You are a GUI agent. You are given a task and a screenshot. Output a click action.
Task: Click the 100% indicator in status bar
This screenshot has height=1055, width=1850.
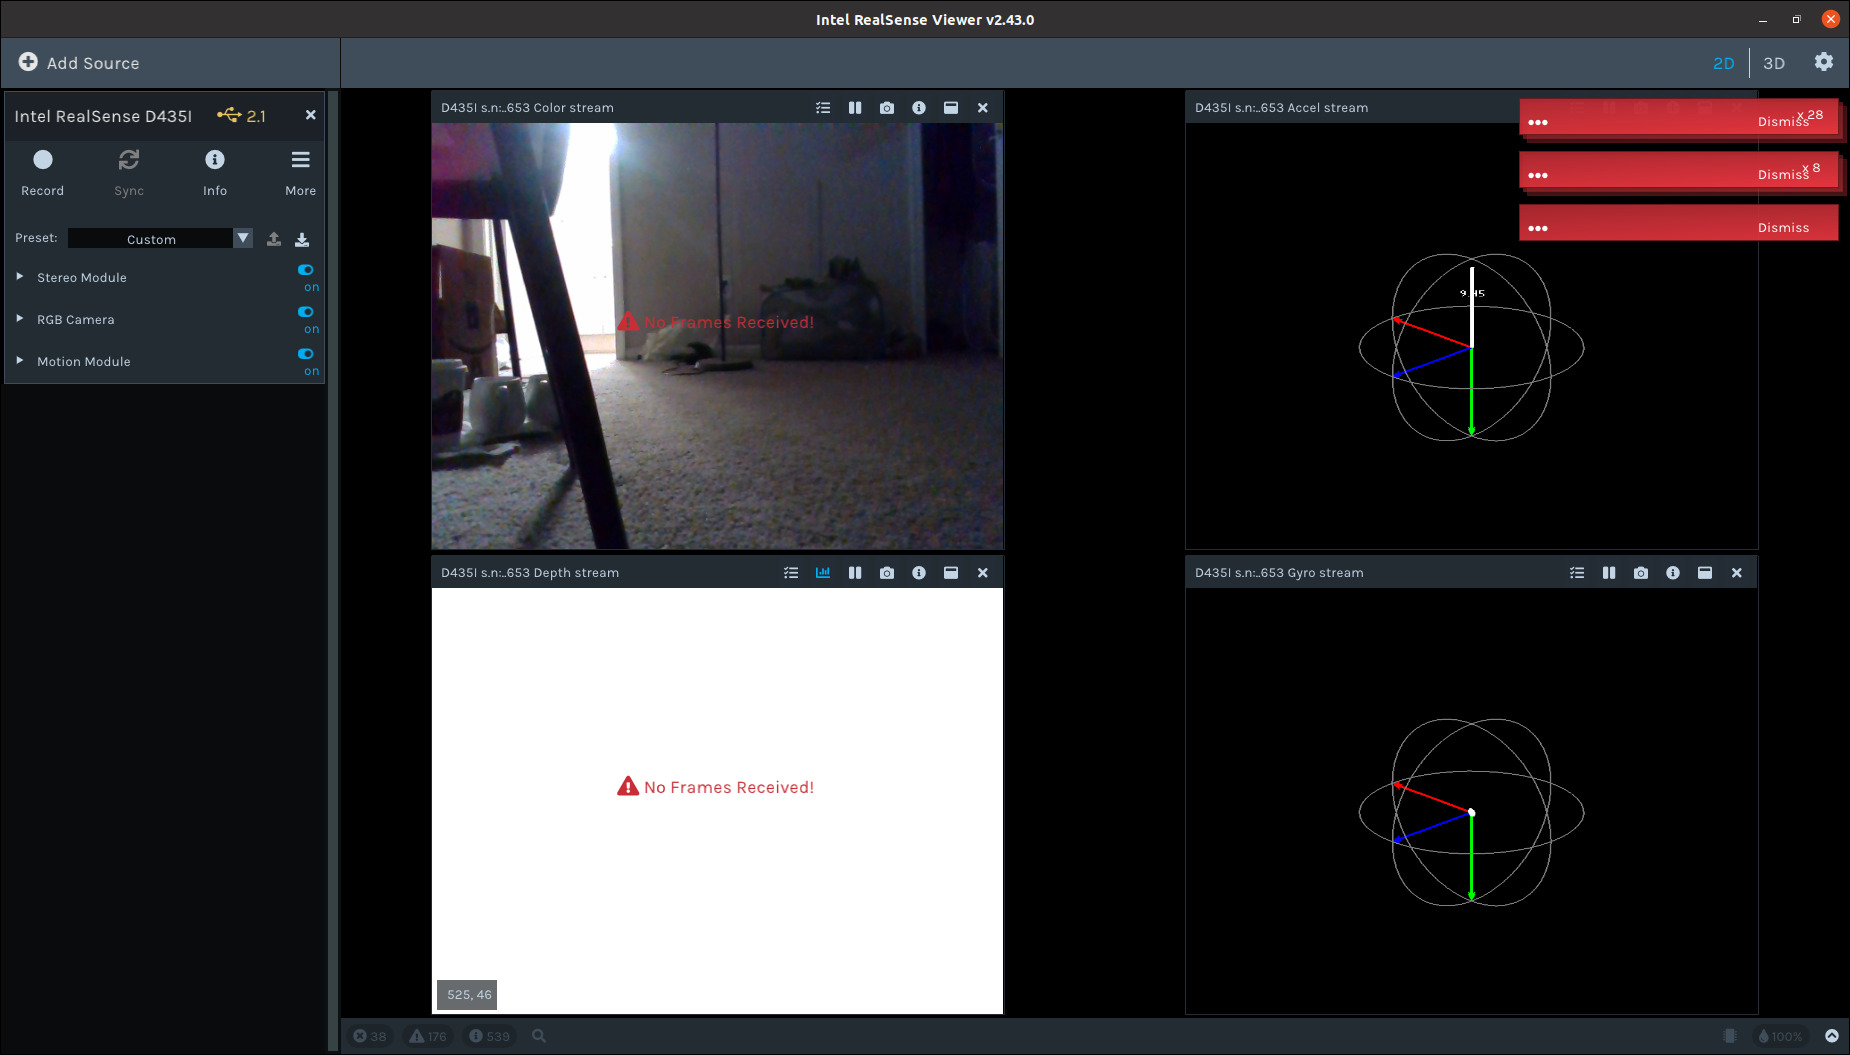coord(1781,1036)
